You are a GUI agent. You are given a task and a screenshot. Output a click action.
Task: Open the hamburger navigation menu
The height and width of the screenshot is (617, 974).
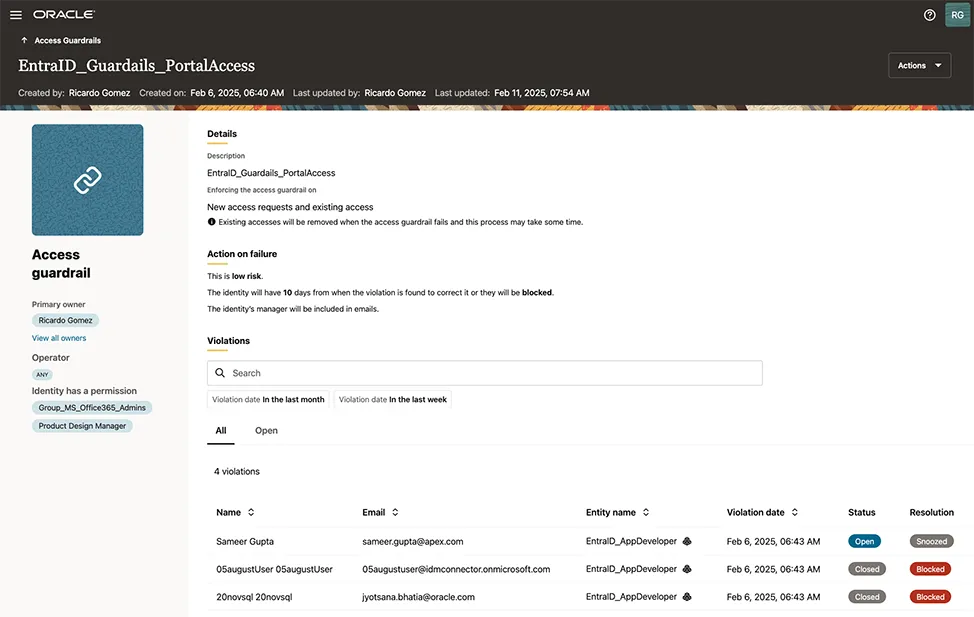tap(16, 15)
